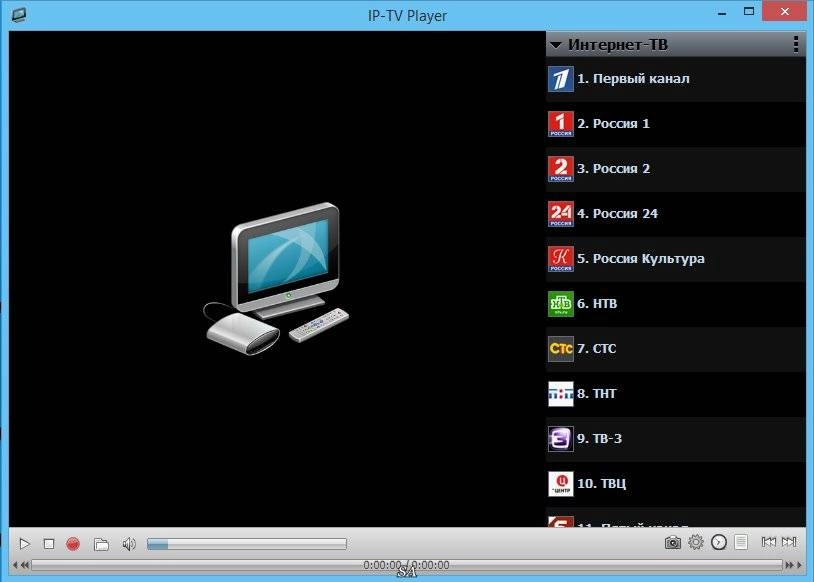Screen dimensions: 814x582
Task: Select channel 9. ТВ-3
Action: tap(675, 439)
